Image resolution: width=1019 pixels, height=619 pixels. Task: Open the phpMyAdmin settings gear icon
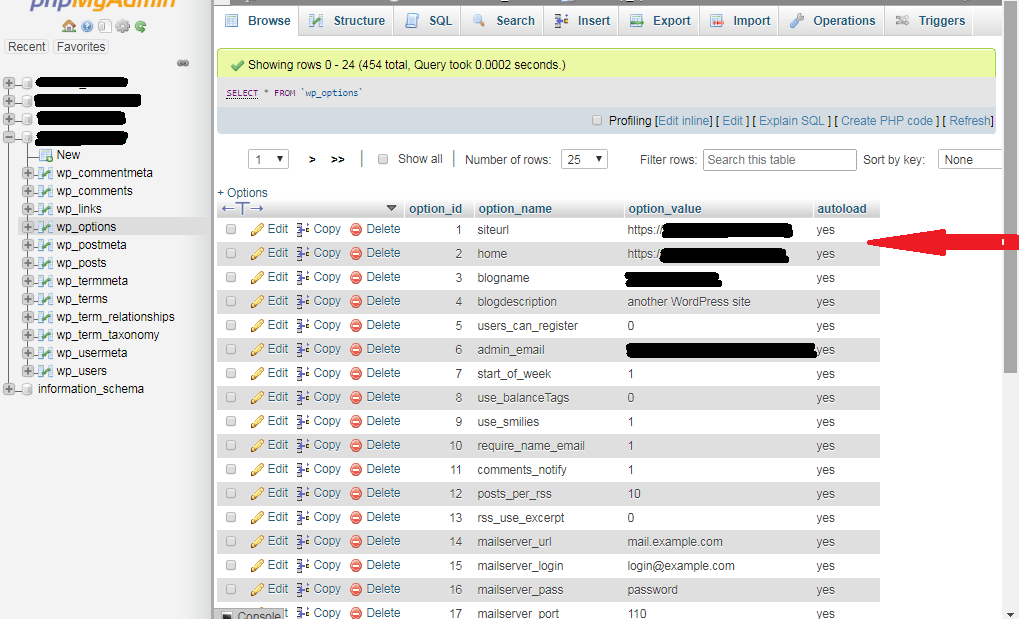tap(122, 26)
